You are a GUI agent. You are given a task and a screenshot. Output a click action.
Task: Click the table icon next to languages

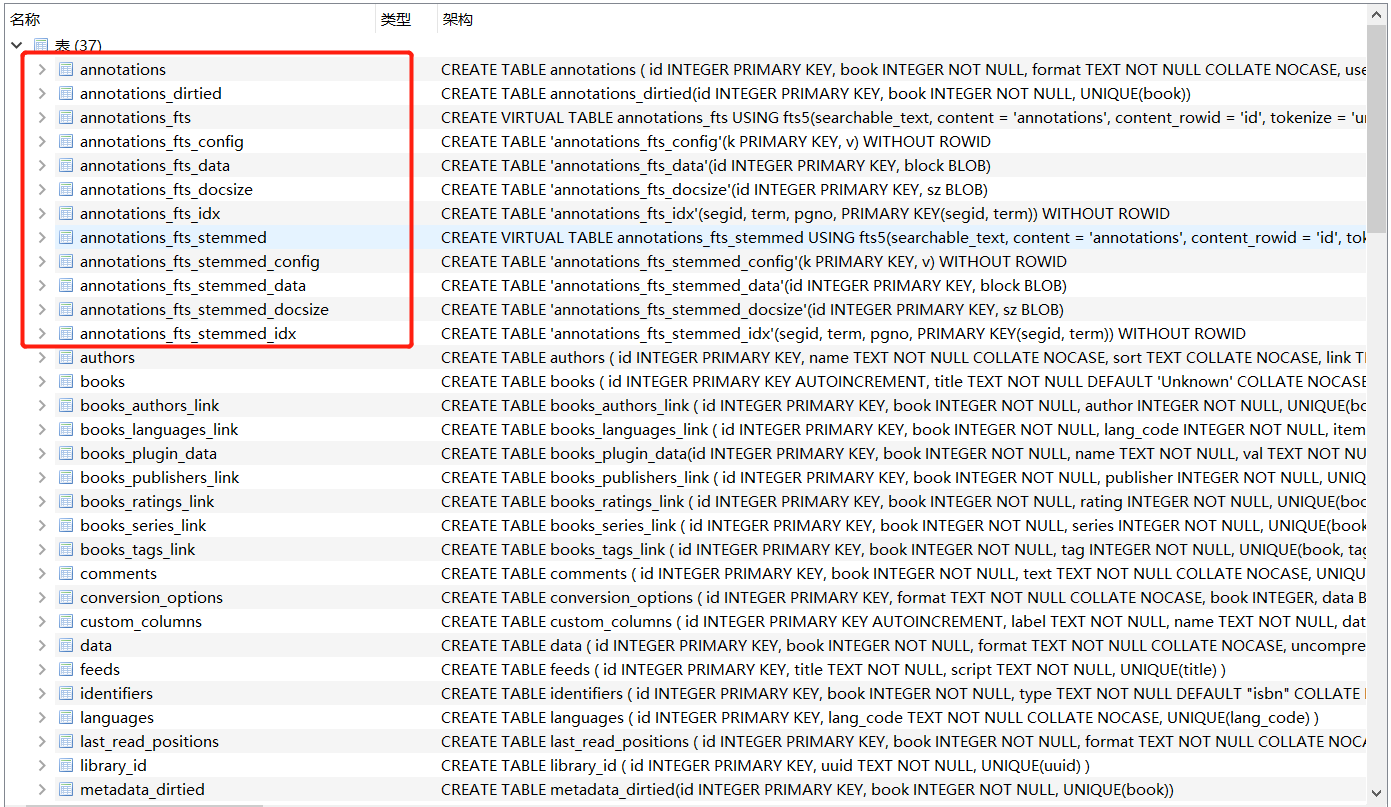pos(65,717)
